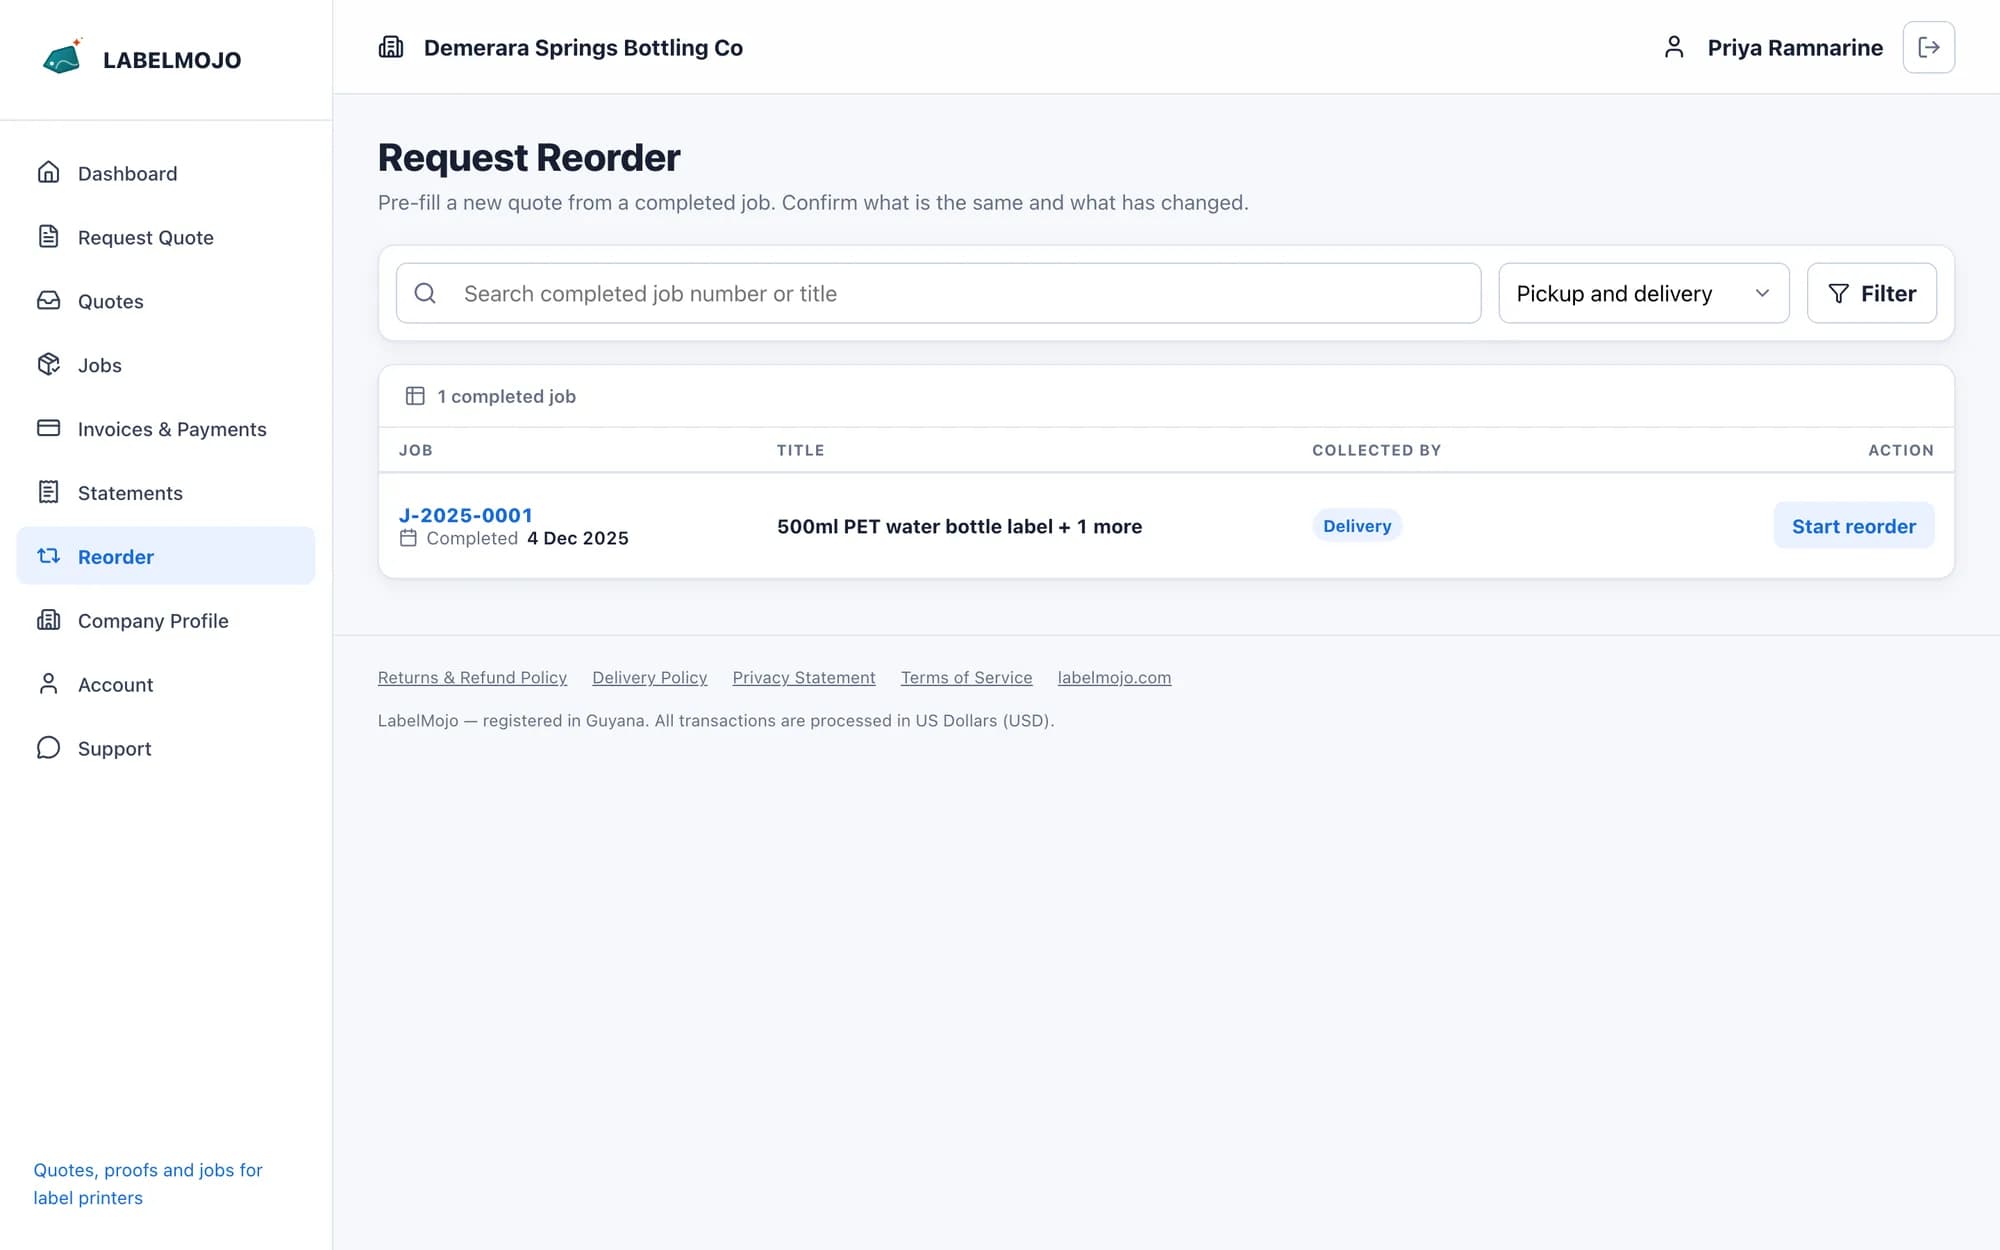The height and width of the screenshot is (1250, 2000).
Task: Click the log out icon button
Action: click(1928, 47)
